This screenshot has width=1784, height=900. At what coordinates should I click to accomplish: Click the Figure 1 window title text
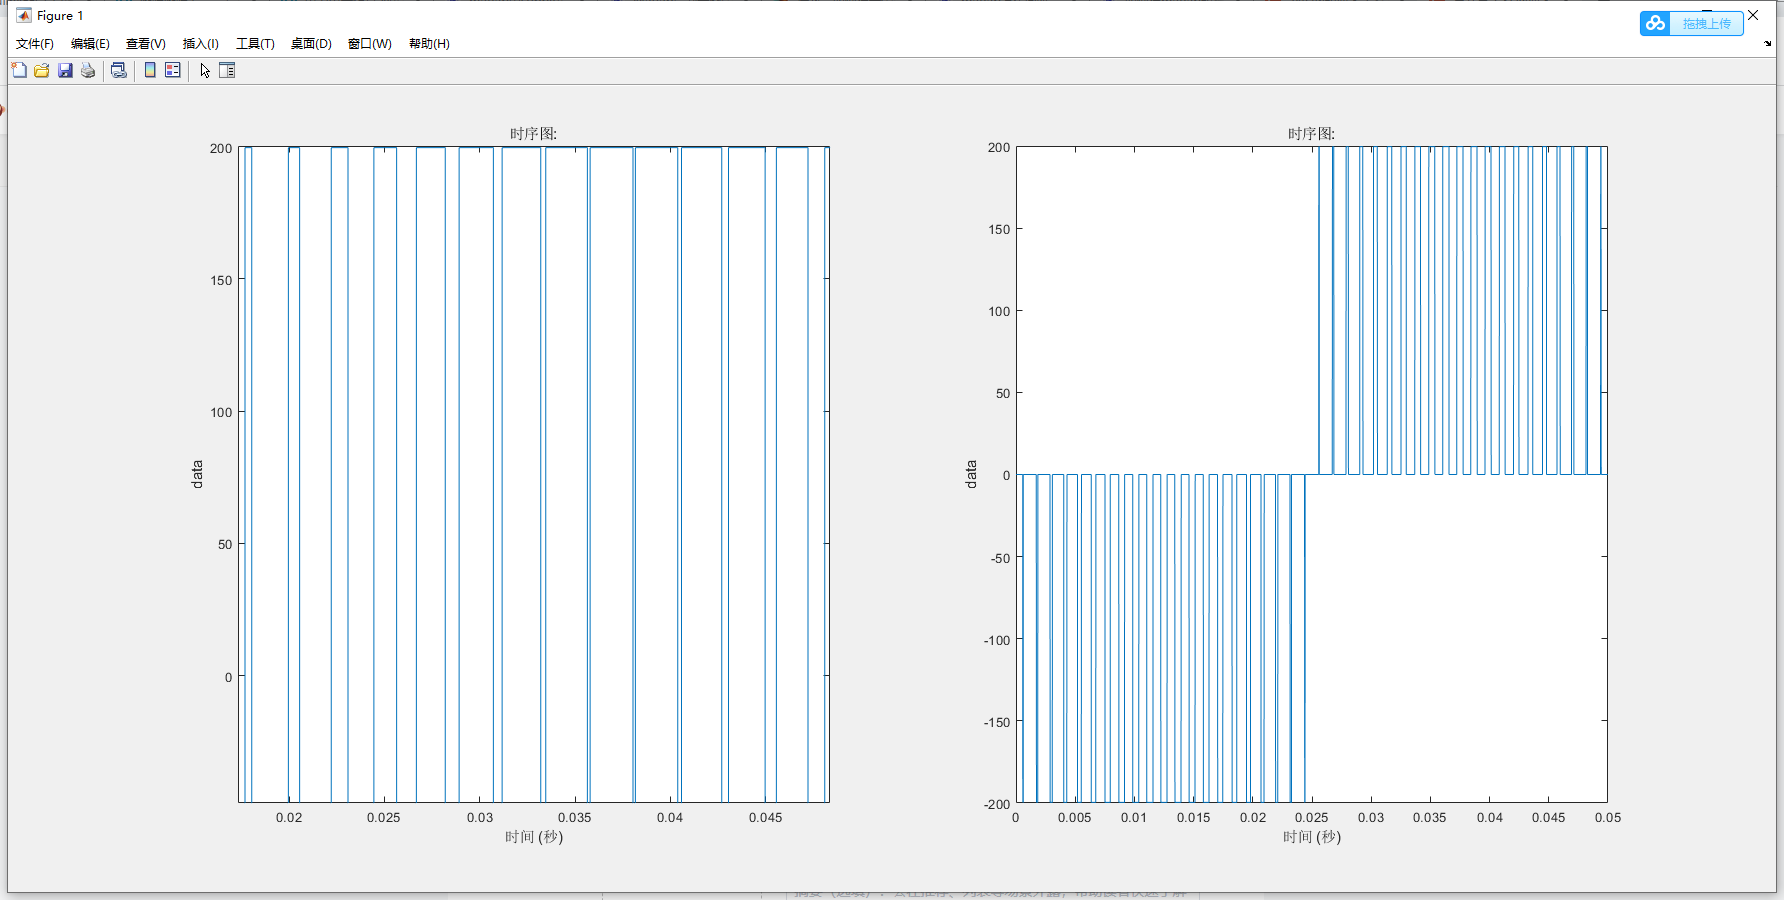(60, 16)
